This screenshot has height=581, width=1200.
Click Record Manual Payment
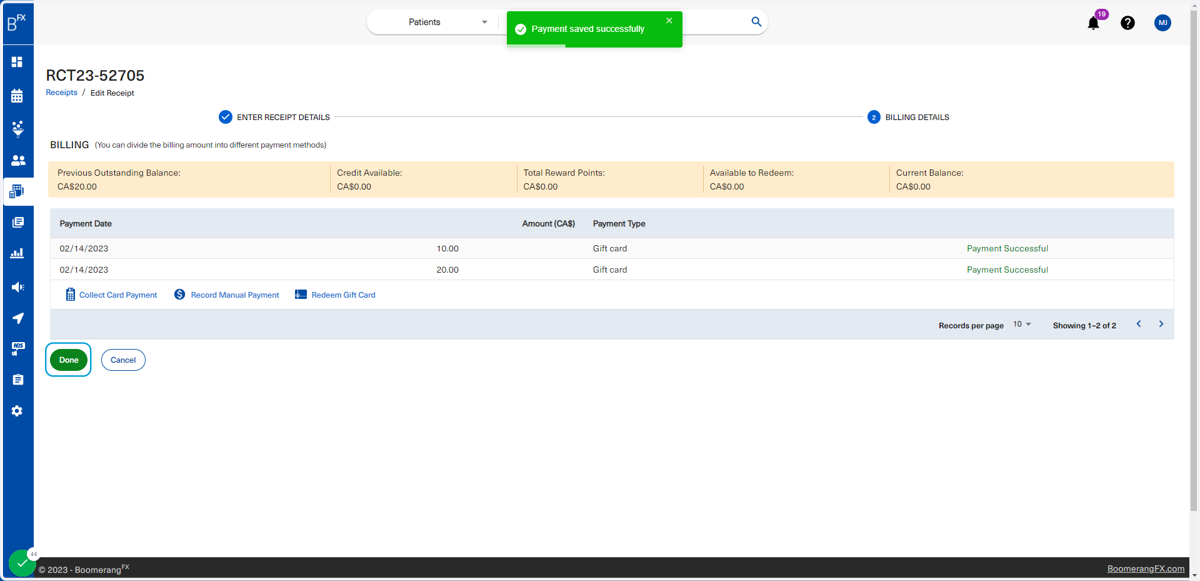tap(226, 295)
